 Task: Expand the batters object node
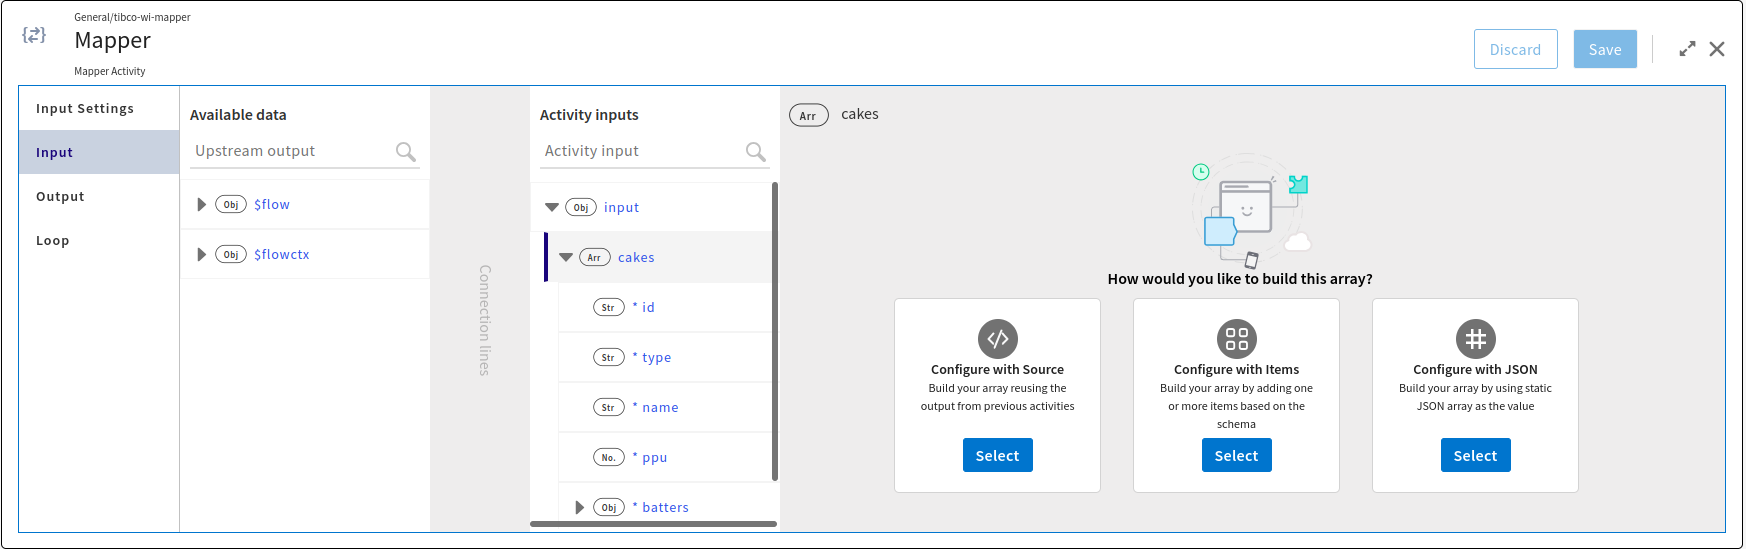(x=580, y=507)
